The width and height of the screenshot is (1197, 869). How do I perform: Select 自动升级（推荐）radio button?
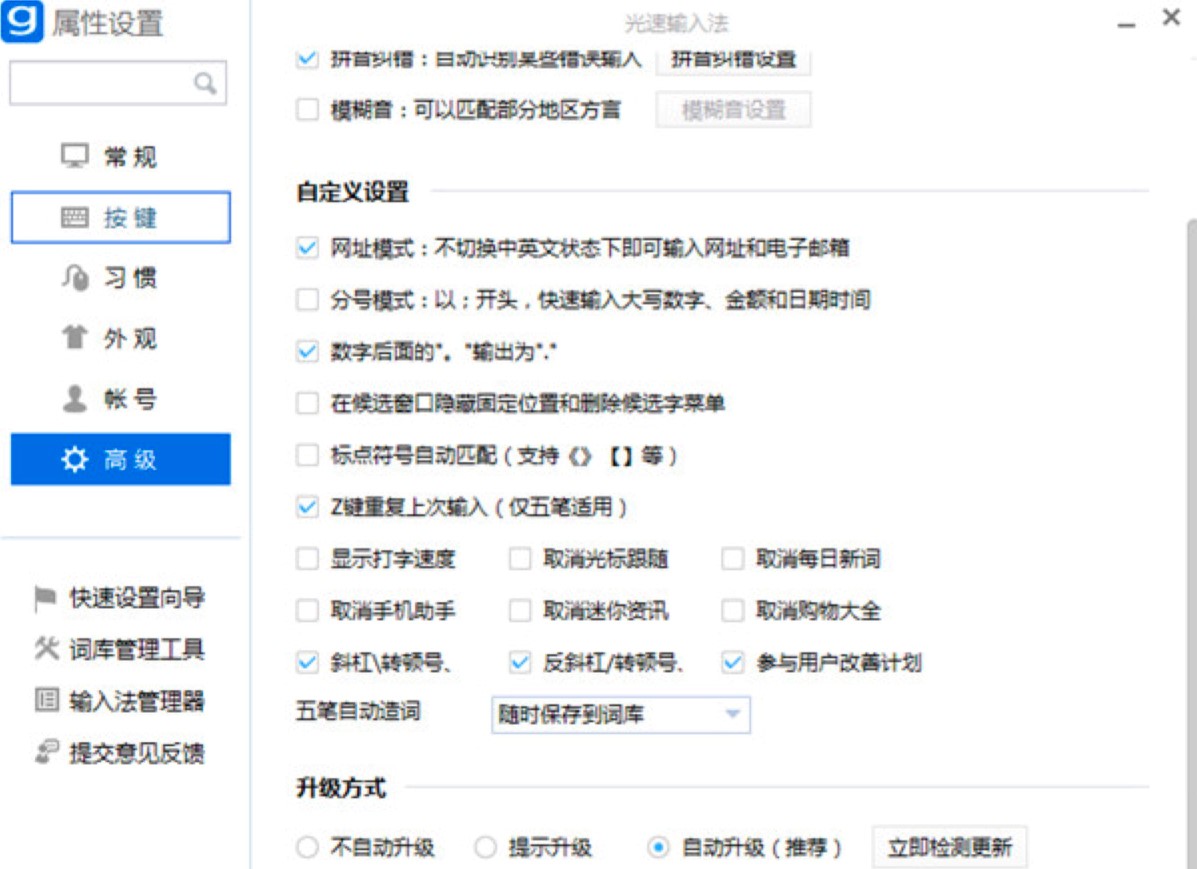[658, 847]
